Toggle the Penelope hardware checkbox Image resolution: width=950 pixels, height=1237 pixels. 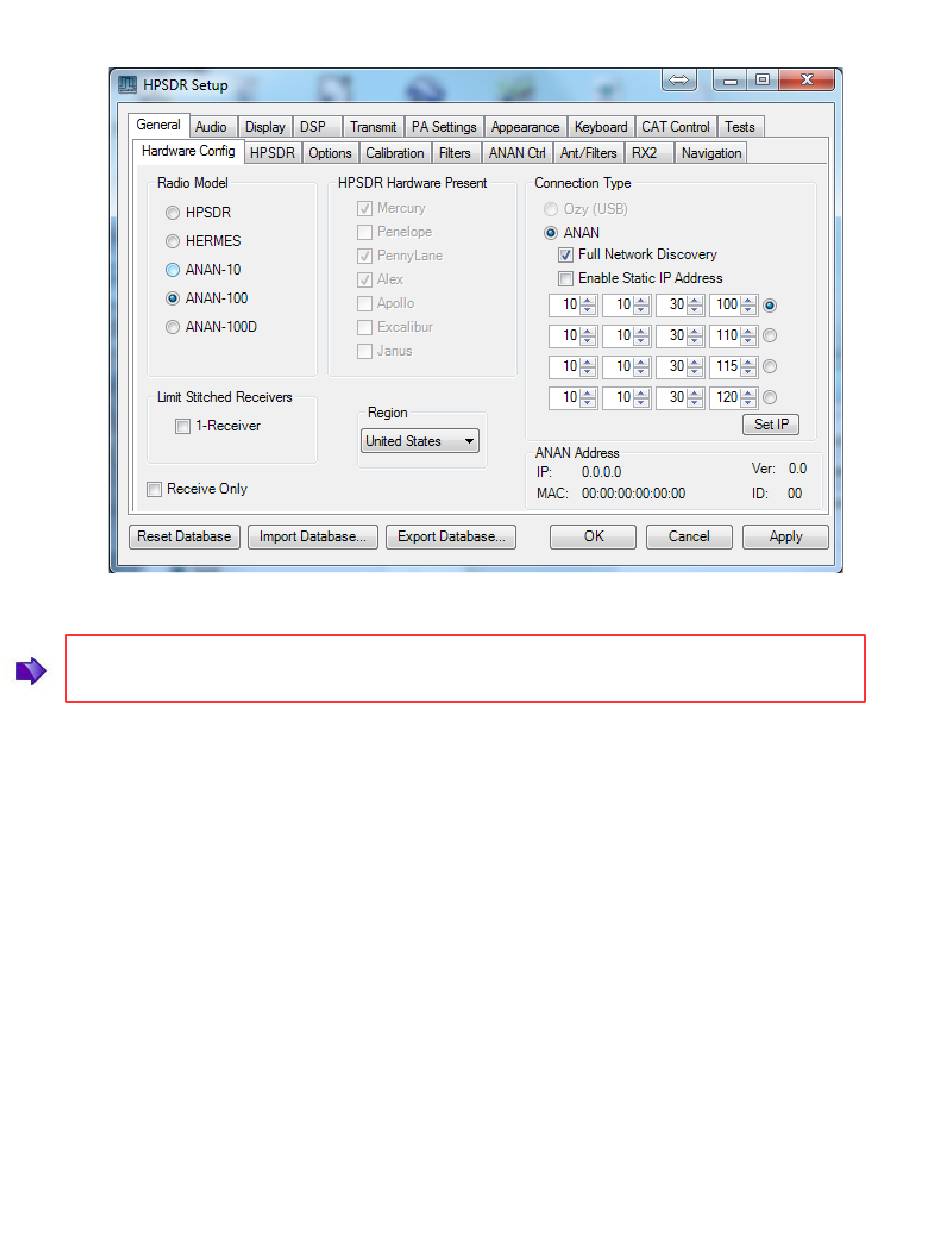tap(365, 232)
